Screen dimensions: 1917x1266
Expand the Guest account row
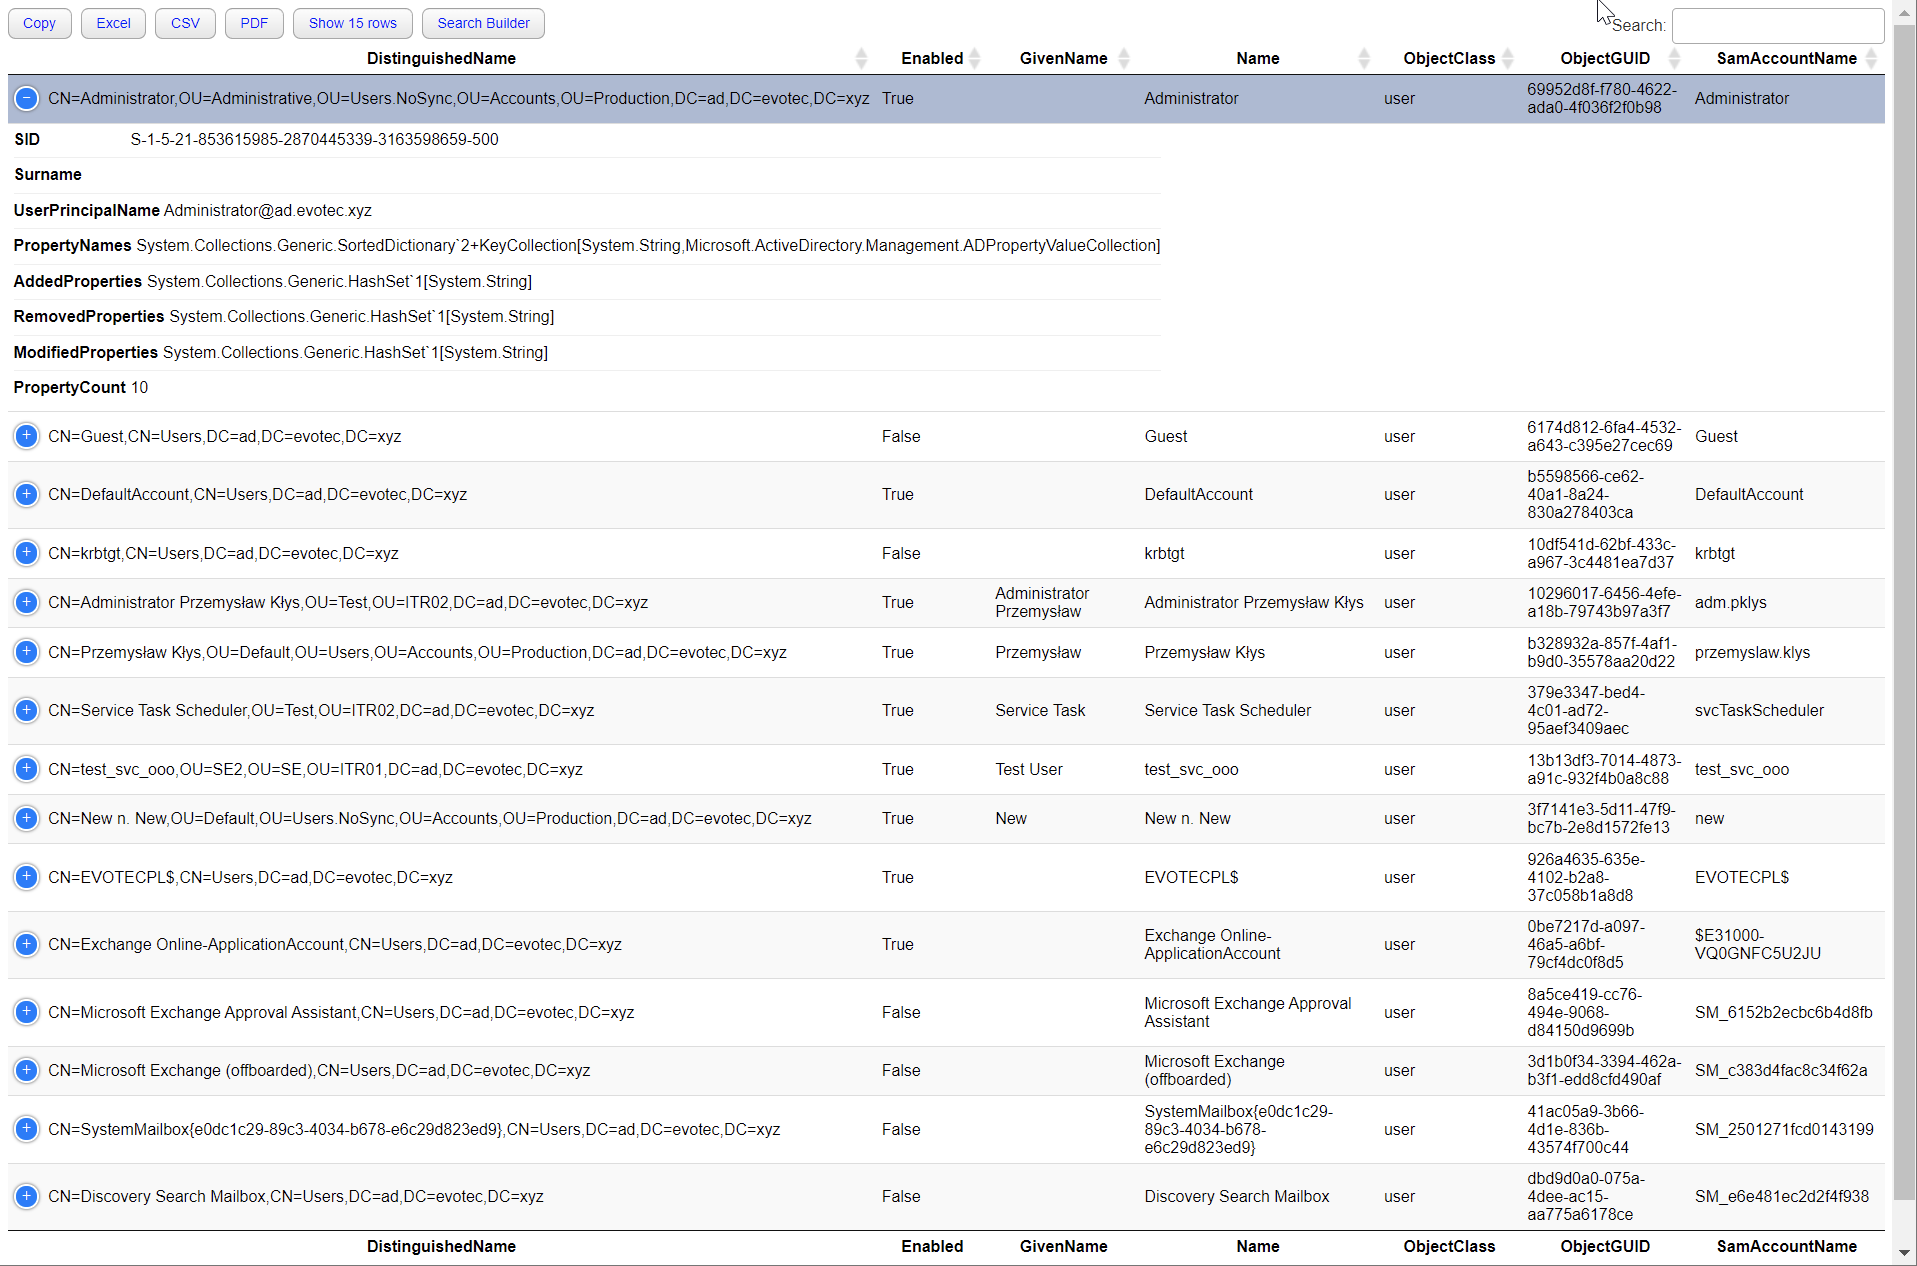[x=27, y=436]
